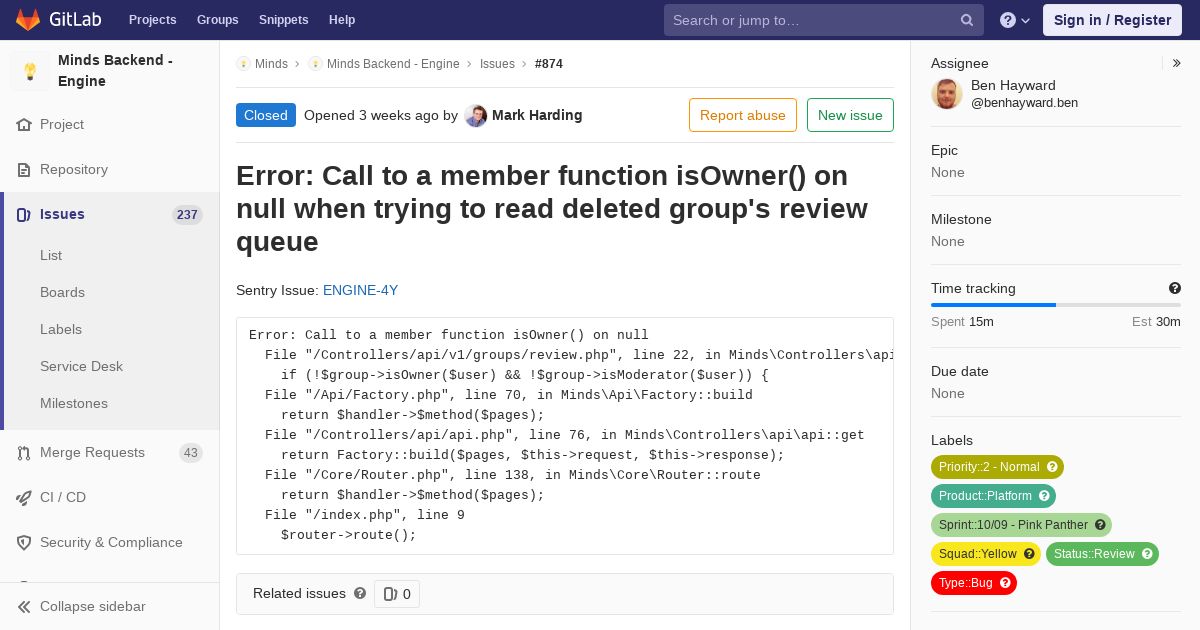Click the search magnifier icon
Image resolution: width=1200 pixels, height=630 pixels.
point(967,20)
